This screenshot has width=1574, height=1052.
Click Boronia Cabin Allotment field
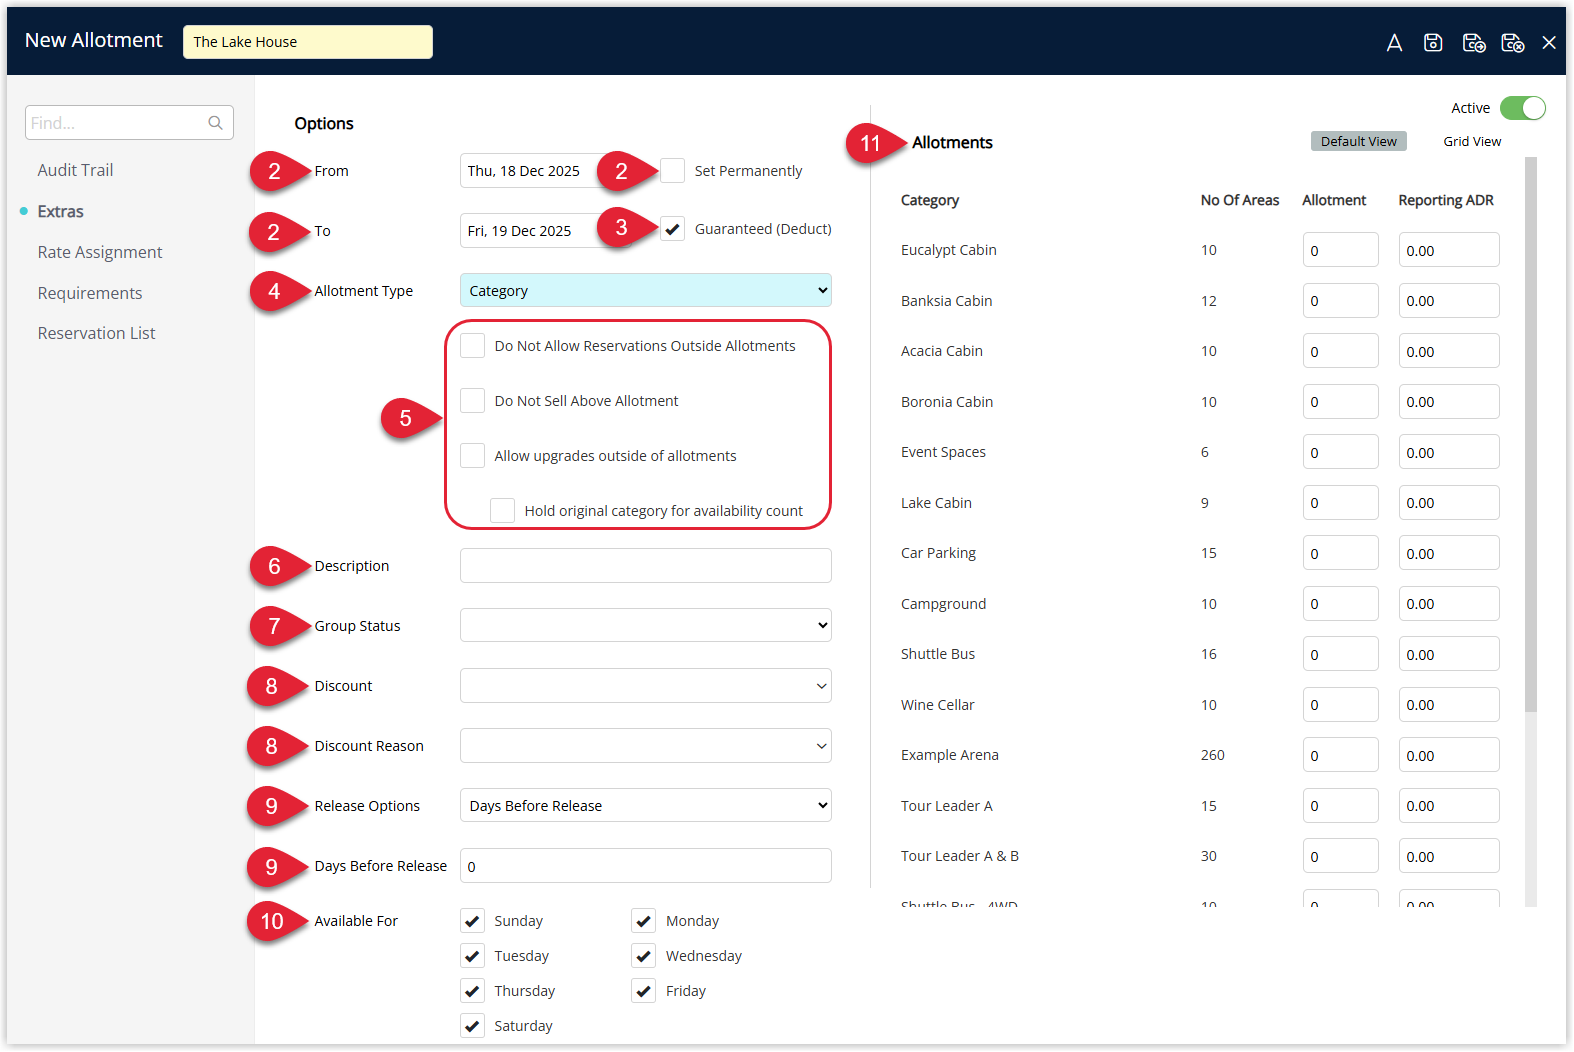[x=1341, y=402]
